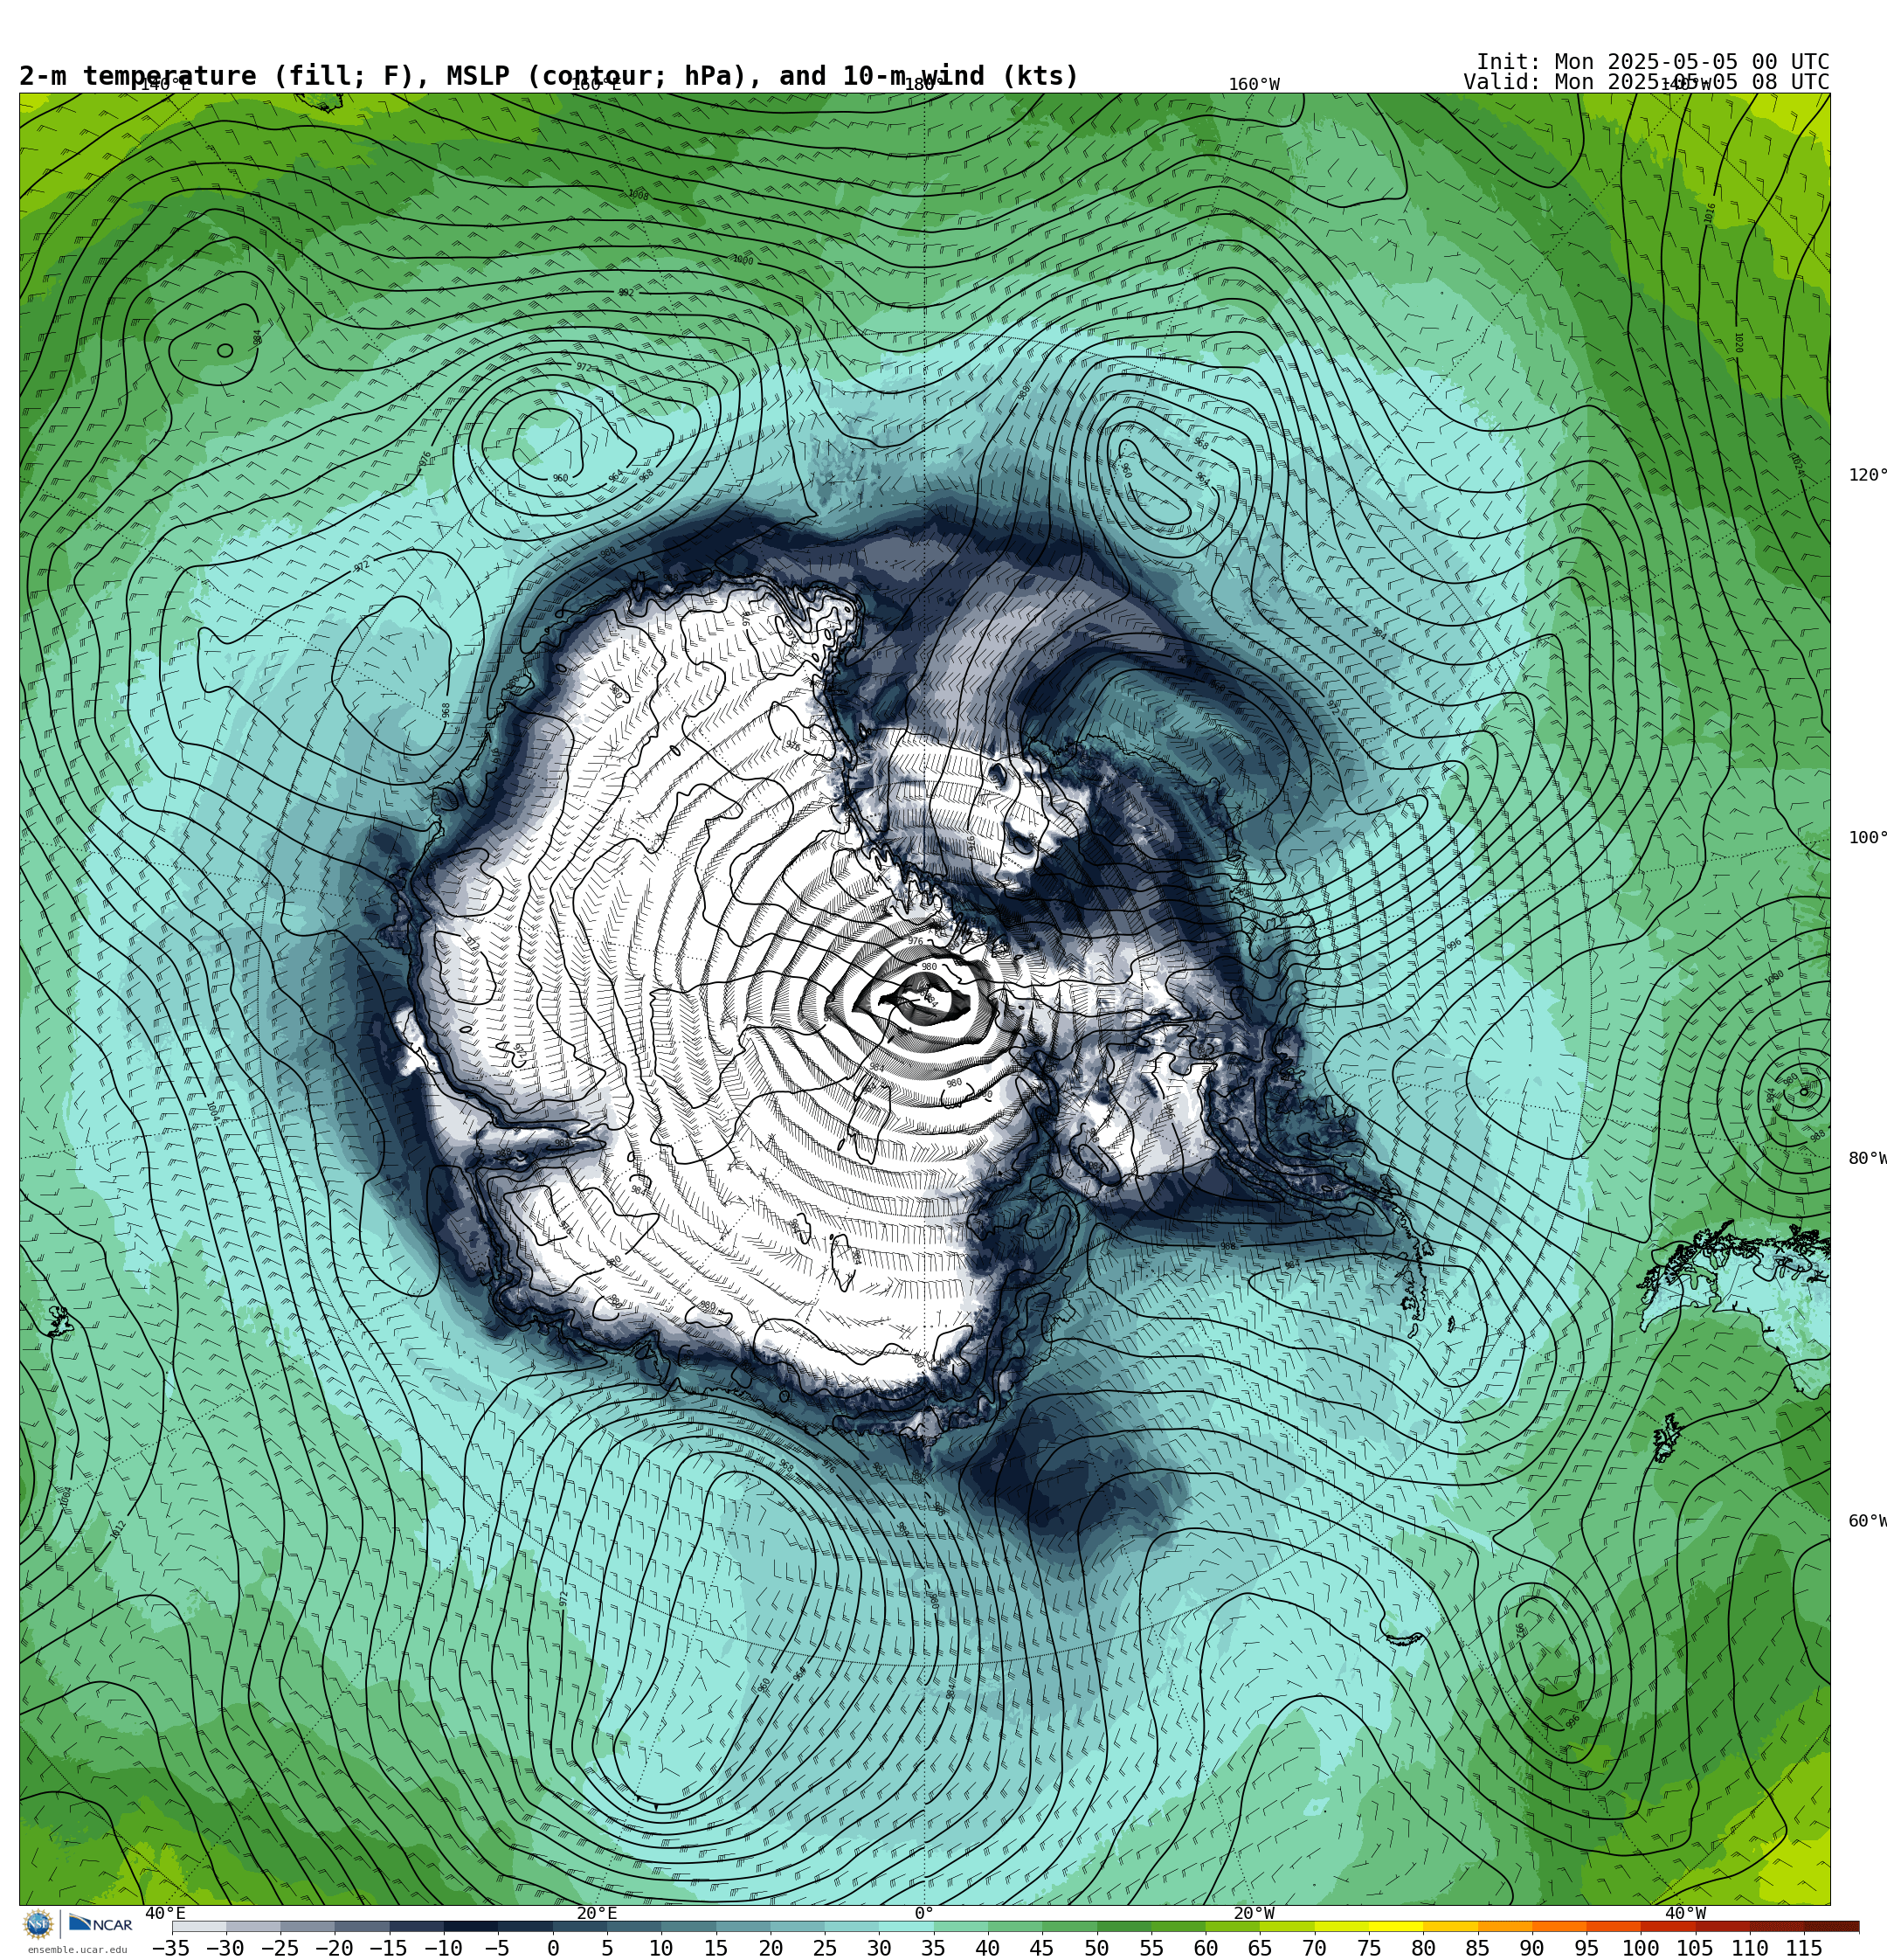Pick the green swatch between 50 and 55
This screenshot has width=1887, height=1960.
pyautogui.click(x=1124, y=1927)
